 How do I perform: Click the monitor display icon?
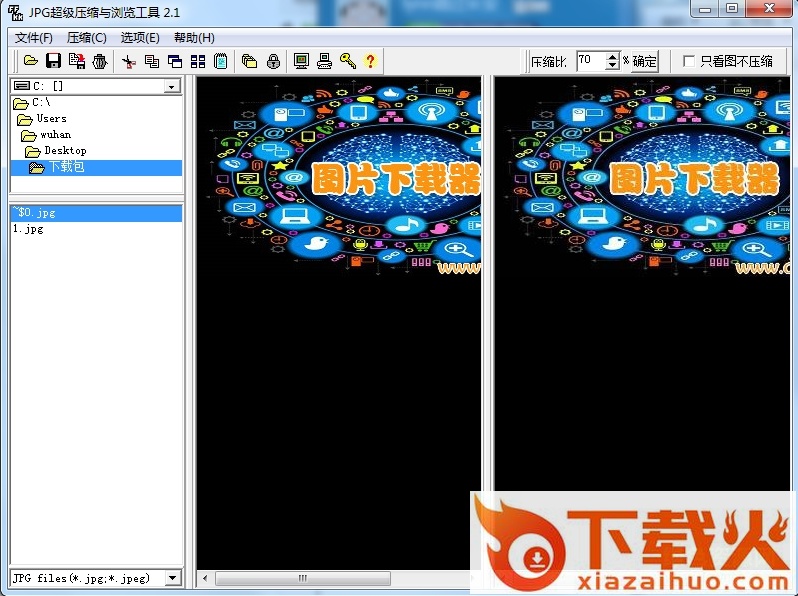tap(301, 61)
